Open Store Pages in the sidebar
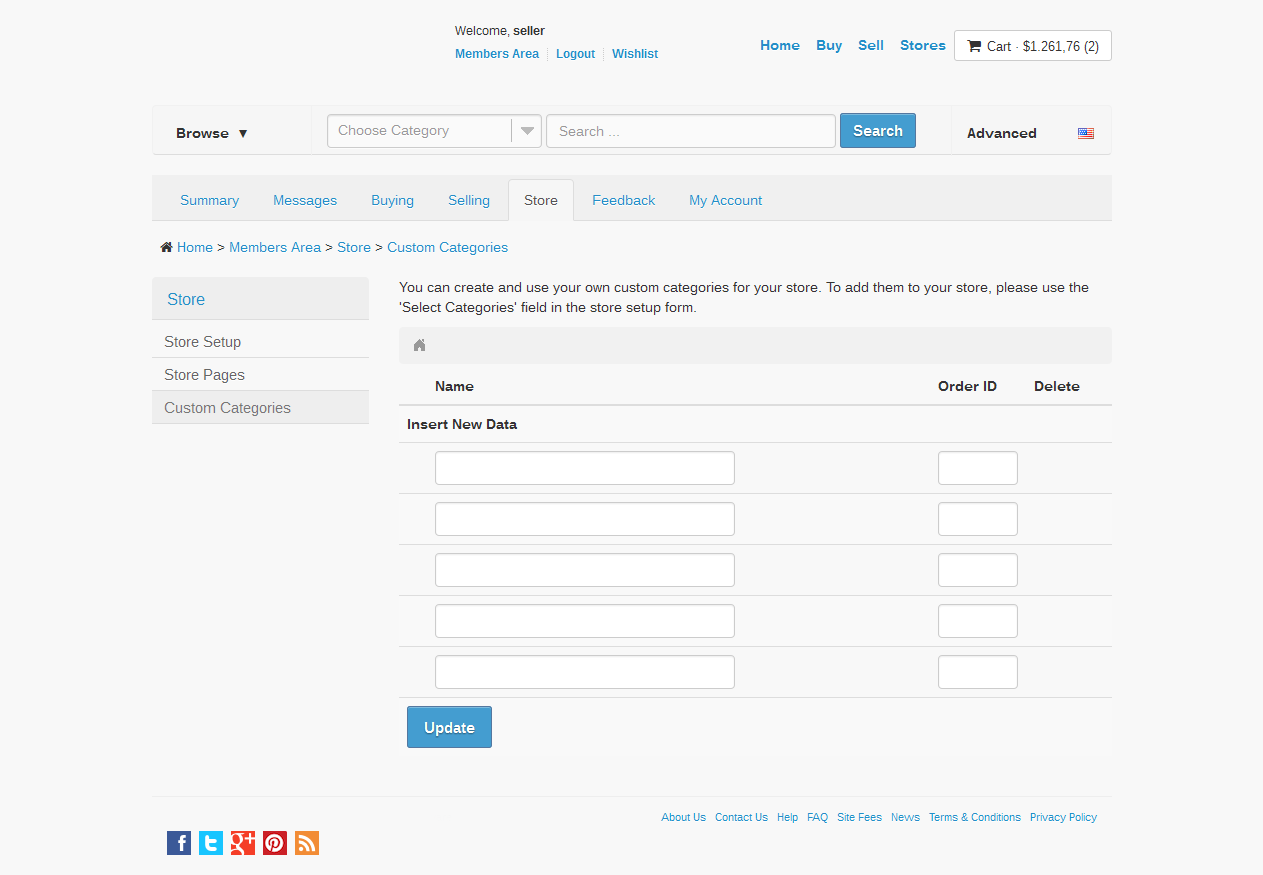This screenshot has height=875, width=1263. click(205, 375)
